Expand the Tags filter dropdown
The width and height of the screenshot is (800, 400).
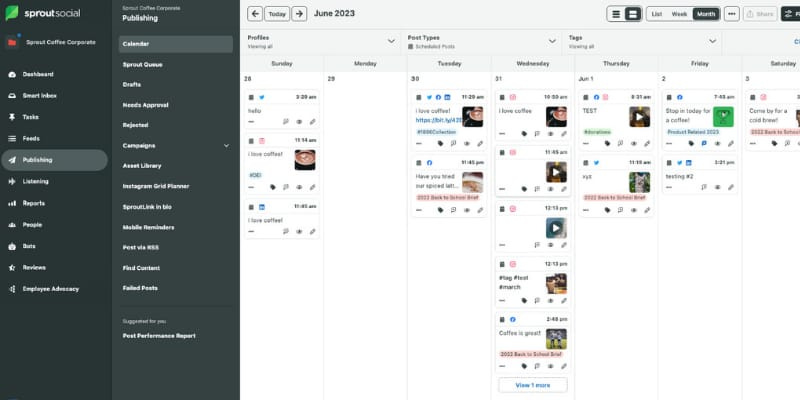click(x=712, y=41)
